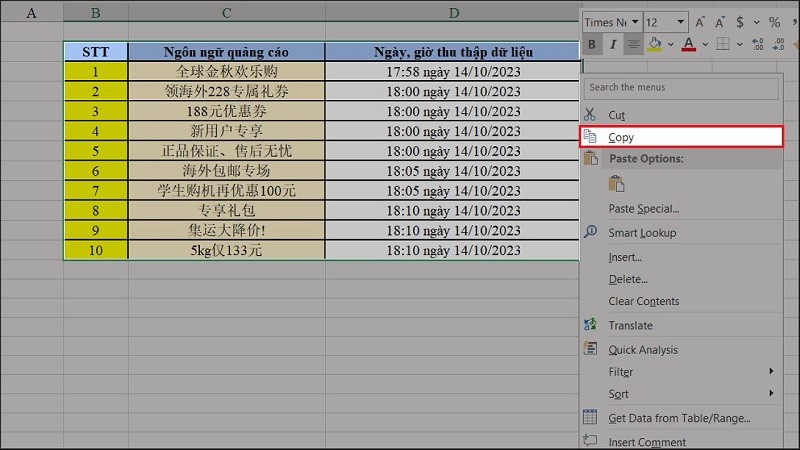Click the STT header cell
The width and height of the screenshot is (800, 450).
[95, 52]
